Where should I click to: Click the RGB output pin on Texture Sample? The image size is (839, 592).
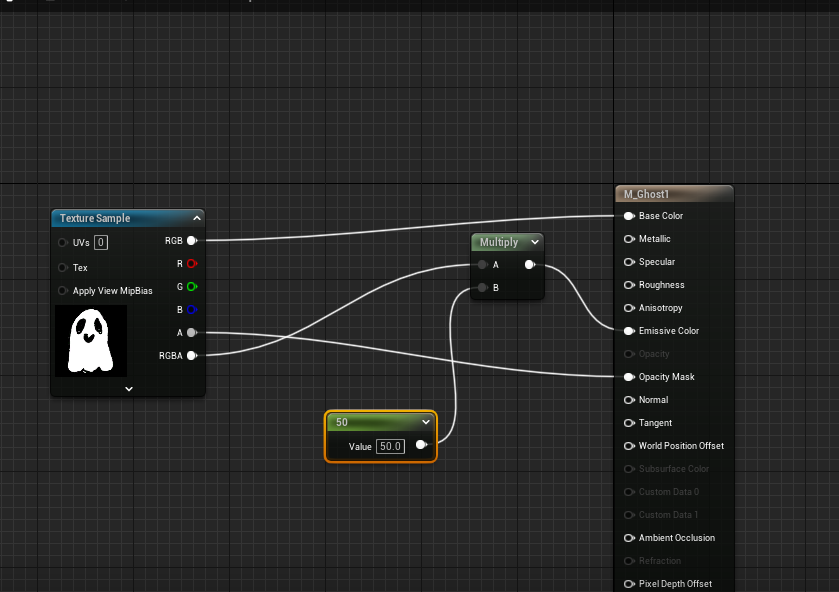click(x=191, y=241)
